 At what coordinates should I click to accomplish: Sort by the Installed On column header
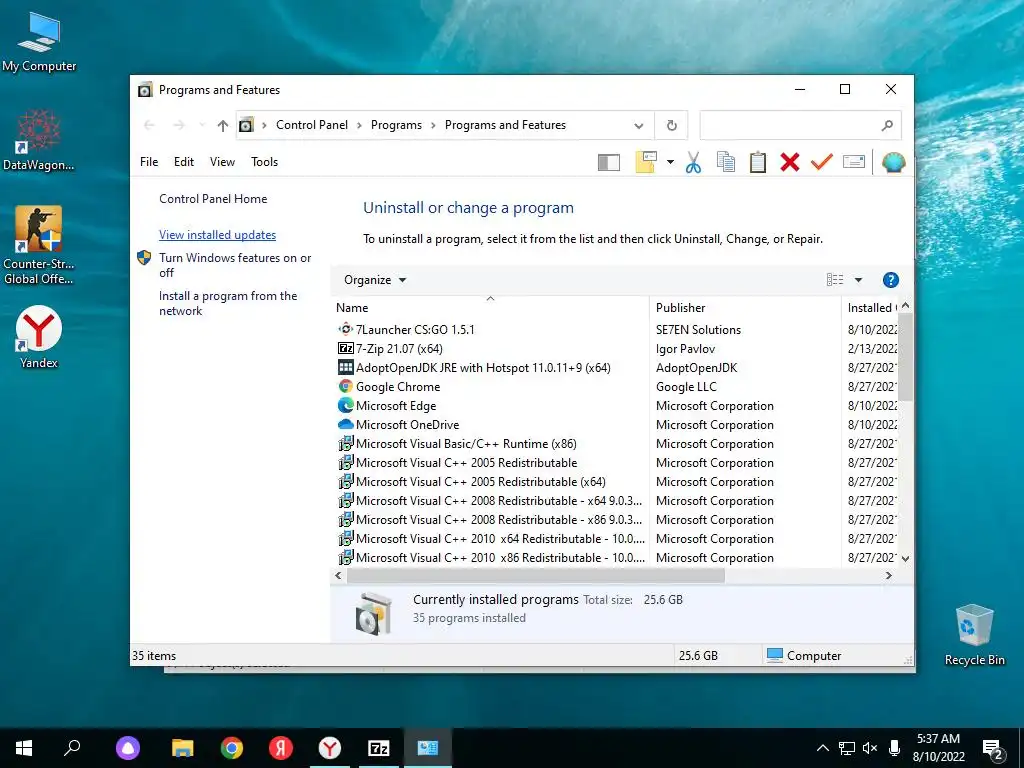(871, 308)
